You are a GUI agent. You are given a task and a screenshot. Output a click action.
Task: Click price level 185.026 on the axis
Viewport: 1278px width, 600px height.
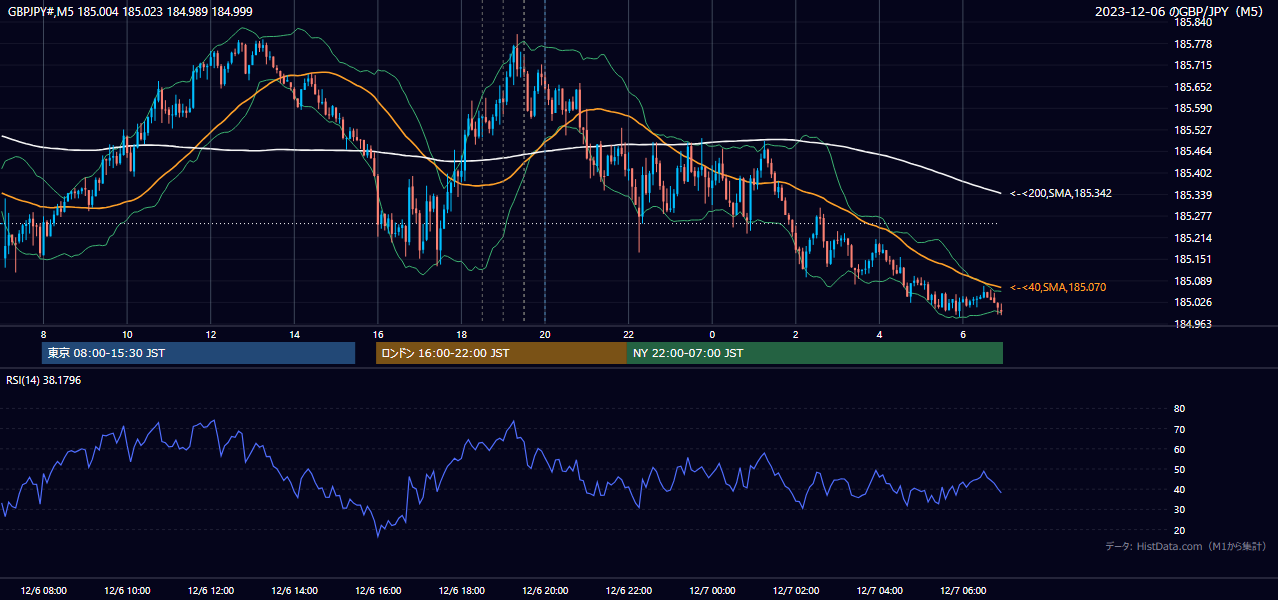1192,302
